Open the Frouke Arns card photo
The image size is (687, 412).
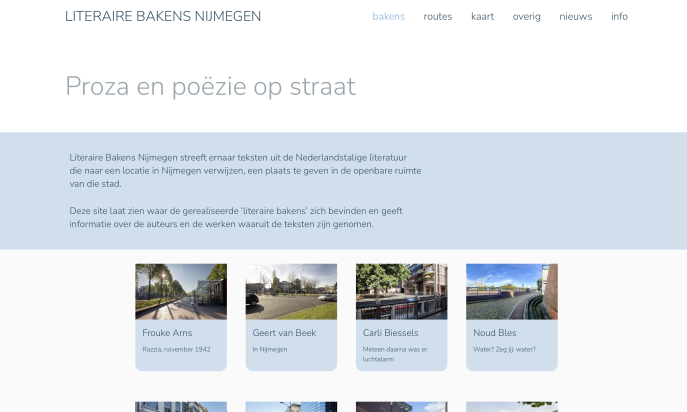tap(181, 291)
